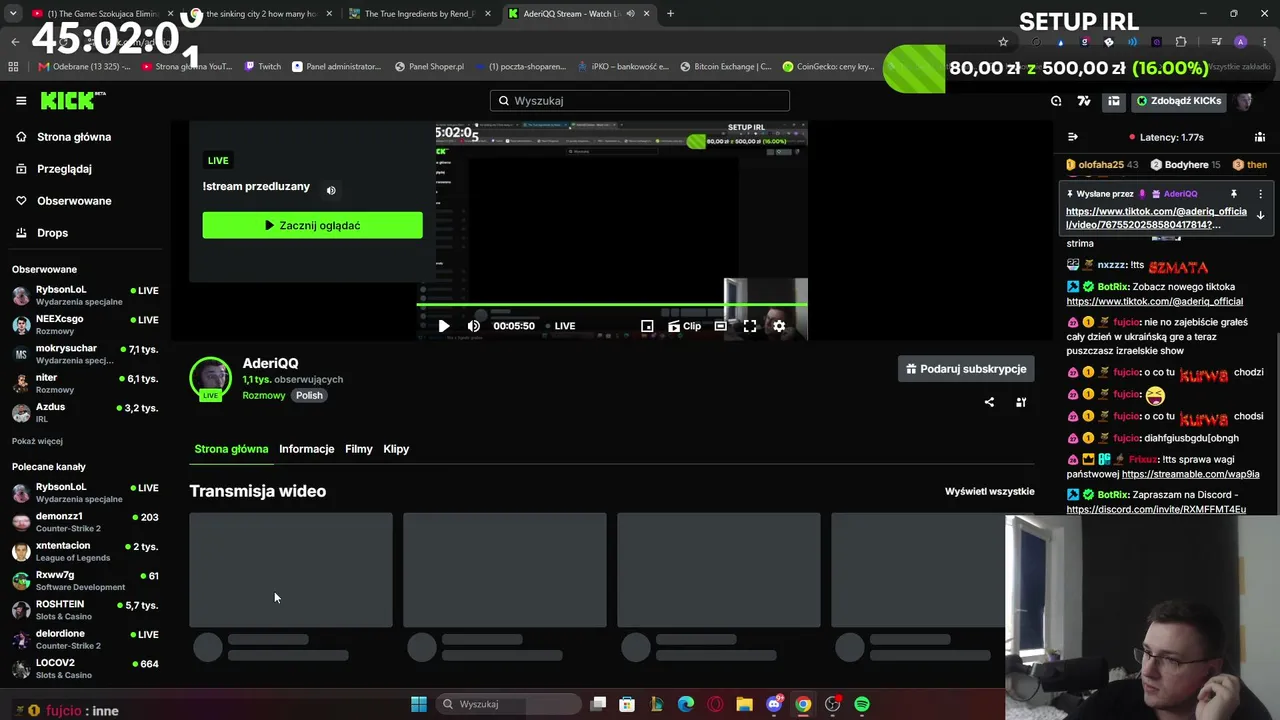
Task: Switch to the Klipy tab
Action: [396, 449]
